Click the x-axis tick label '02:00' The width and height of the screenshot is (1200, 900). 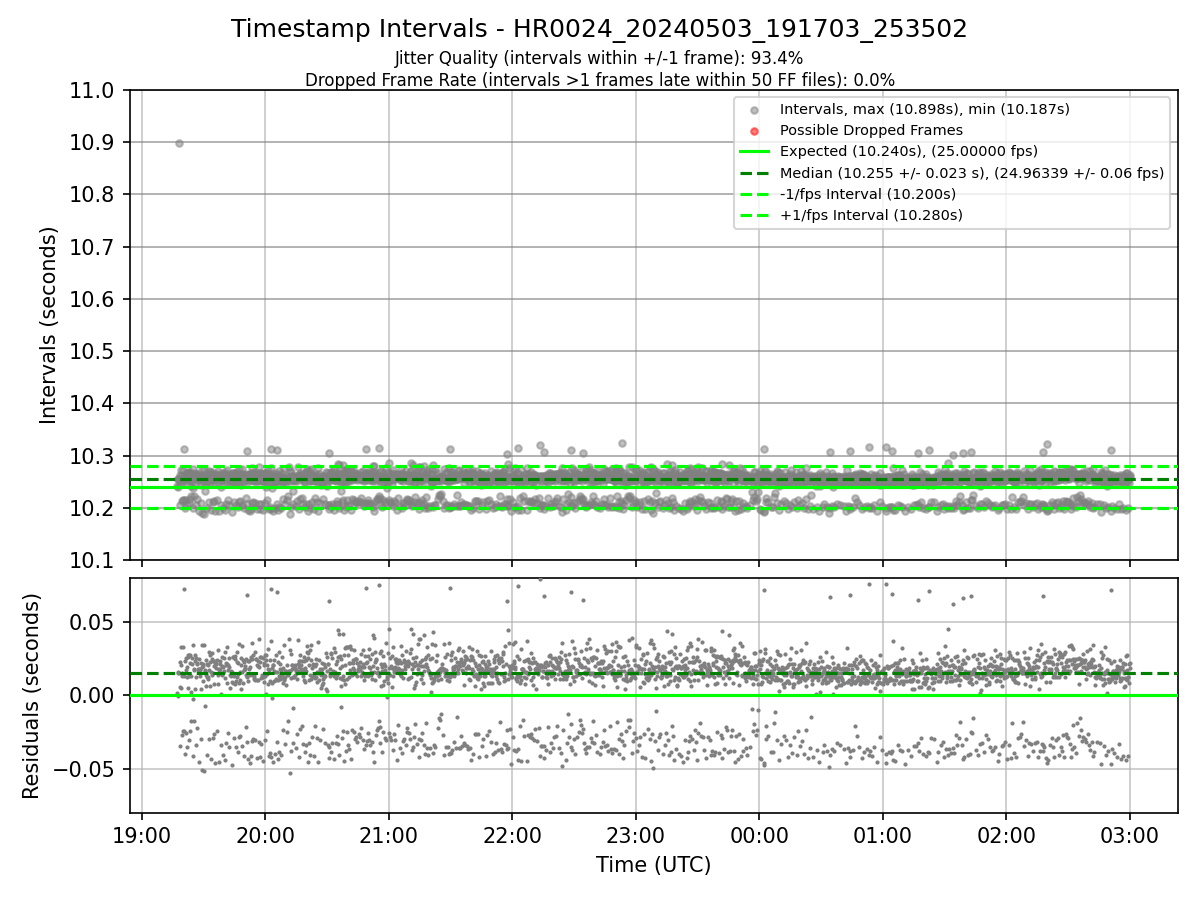[1006, 834]
